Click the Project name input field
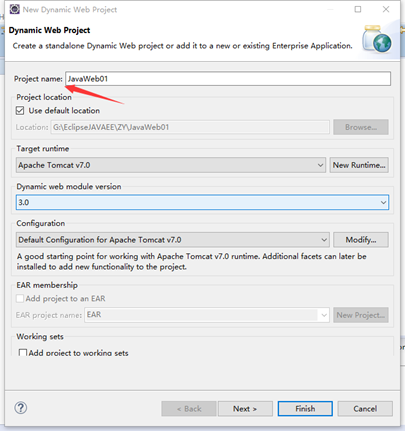Viewport: 405px width, 431px height. 228,79
